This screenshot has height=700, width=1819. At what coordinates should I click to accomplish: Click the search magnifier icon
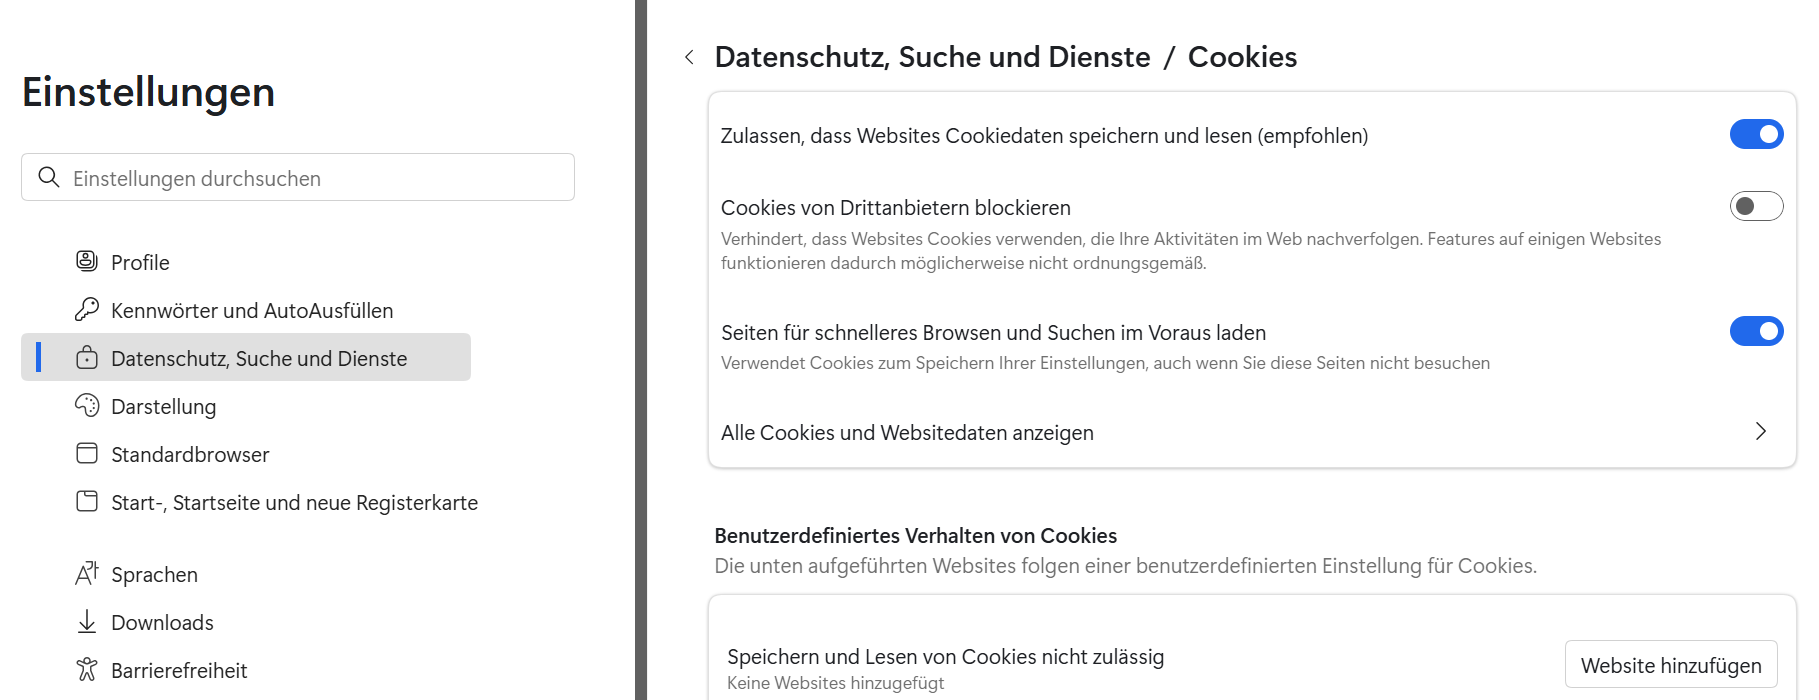(48, 177)
